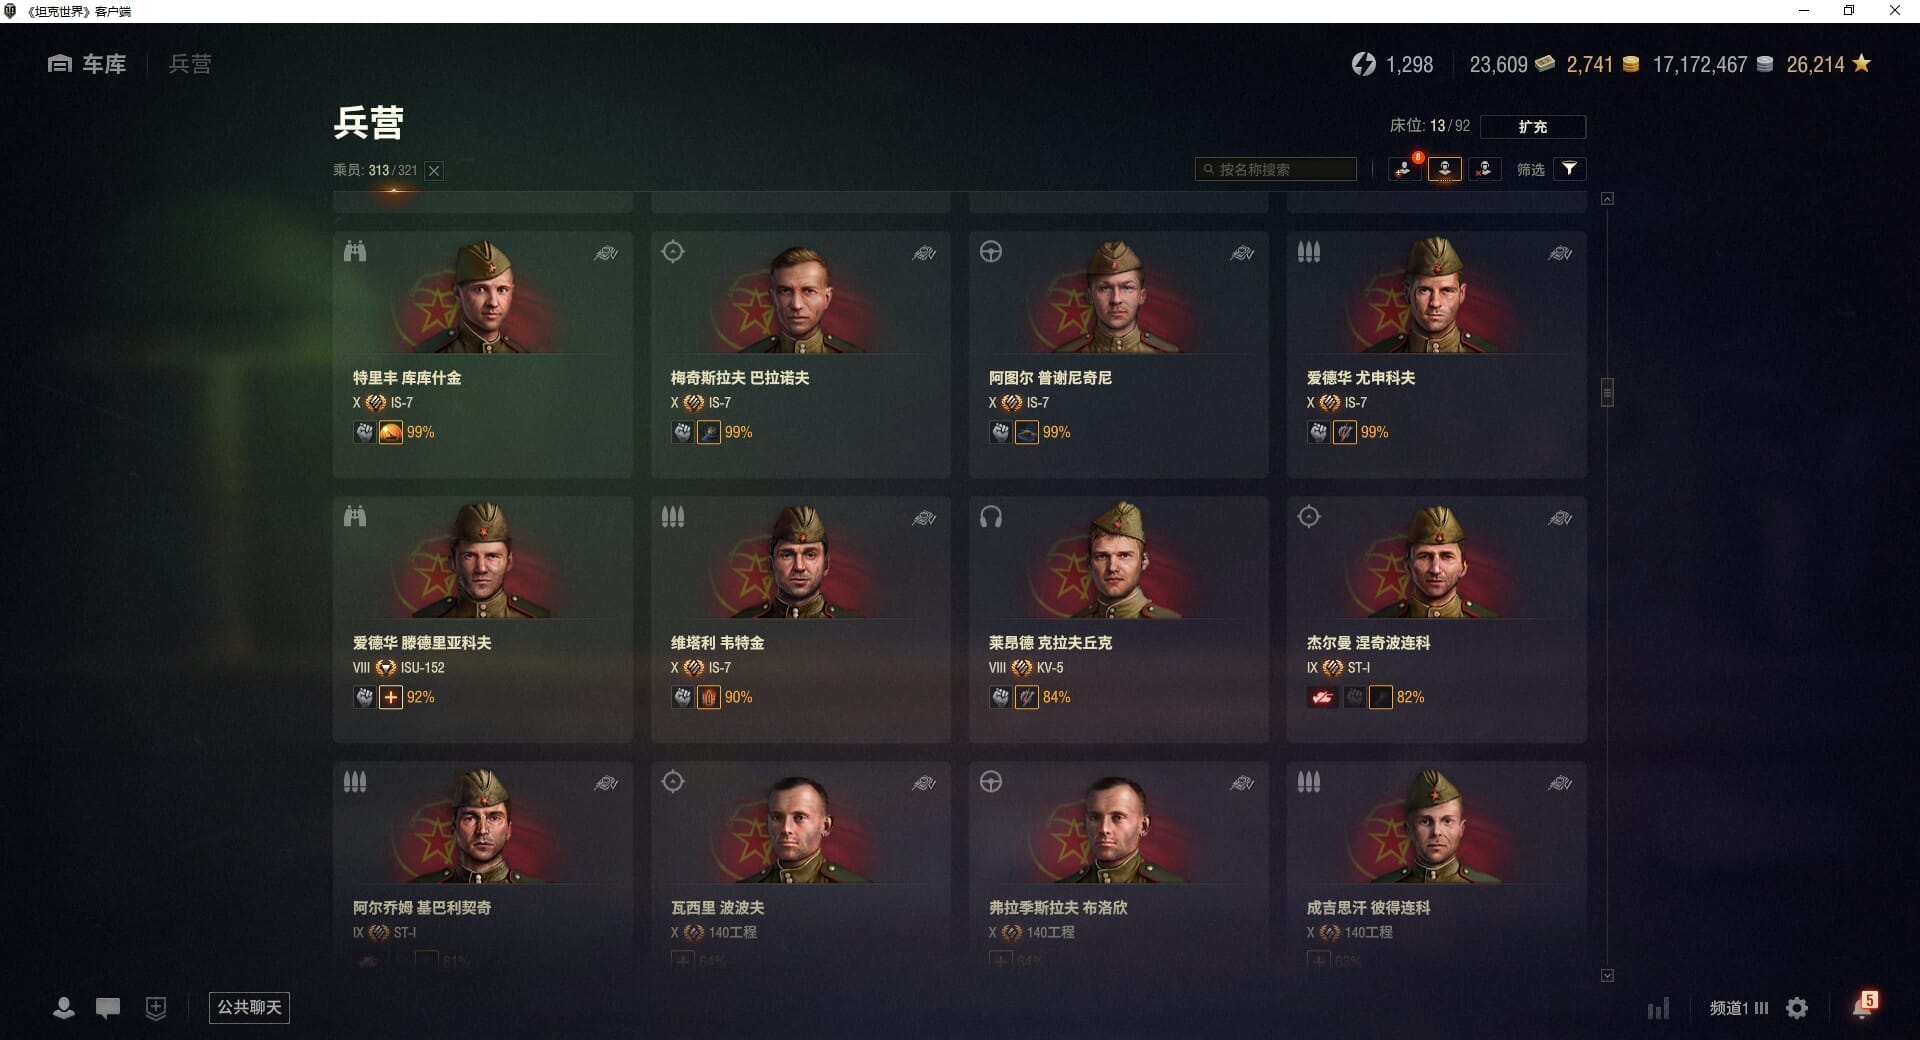Viewport: 1920px width, 1040px height.
Task: Show dismissed crew members list
Action: (x=1484, y=169)
